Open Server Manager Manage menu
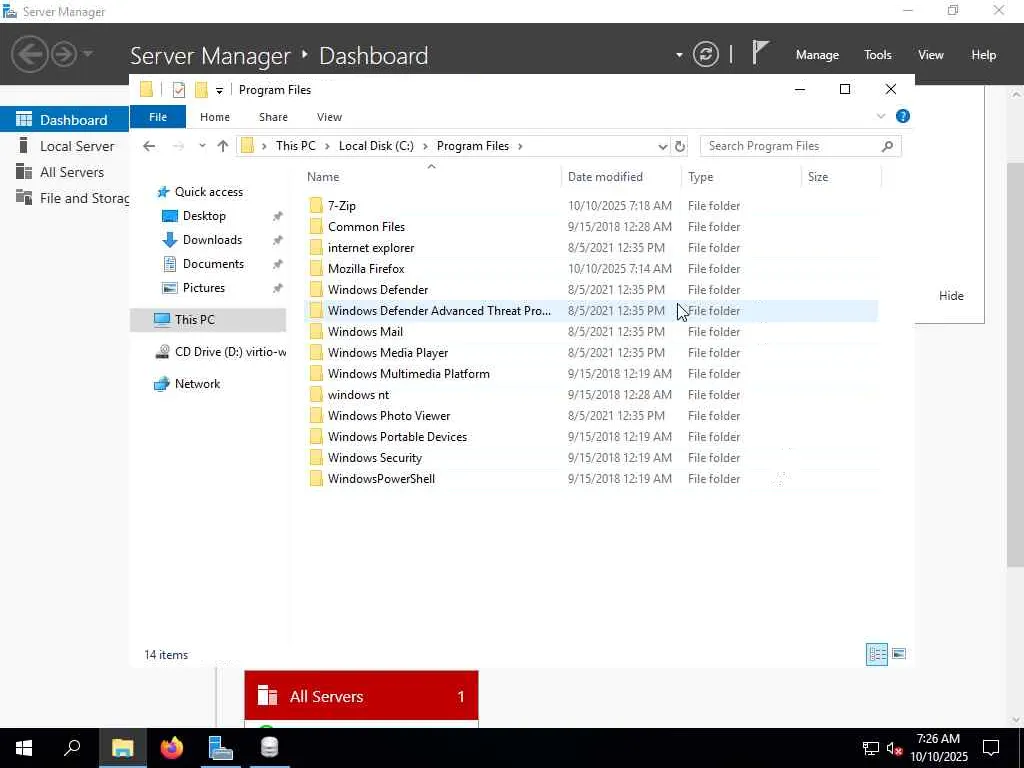 click(817, 55)
